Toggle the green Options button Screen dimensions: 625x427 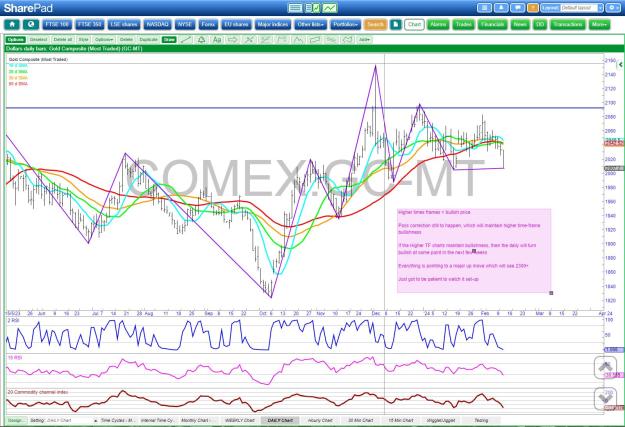point(16,39)
